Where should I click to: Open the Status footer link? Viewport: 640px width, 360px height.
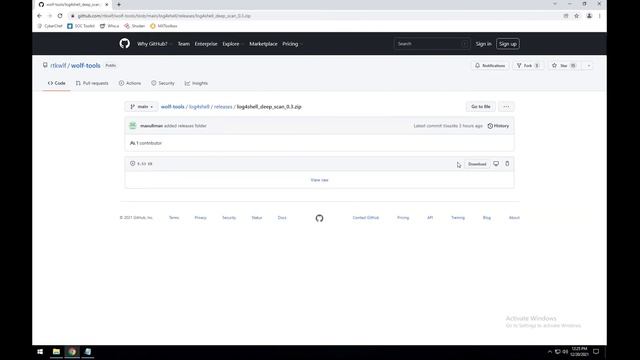(x=257, y=218)
